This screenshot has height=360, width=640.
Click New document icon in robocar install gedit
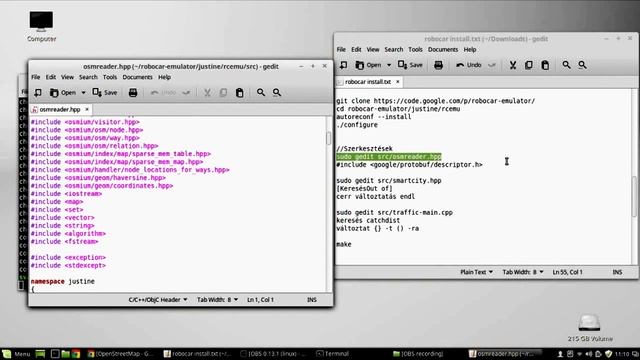pyautogui.click(x=344, y=65)
